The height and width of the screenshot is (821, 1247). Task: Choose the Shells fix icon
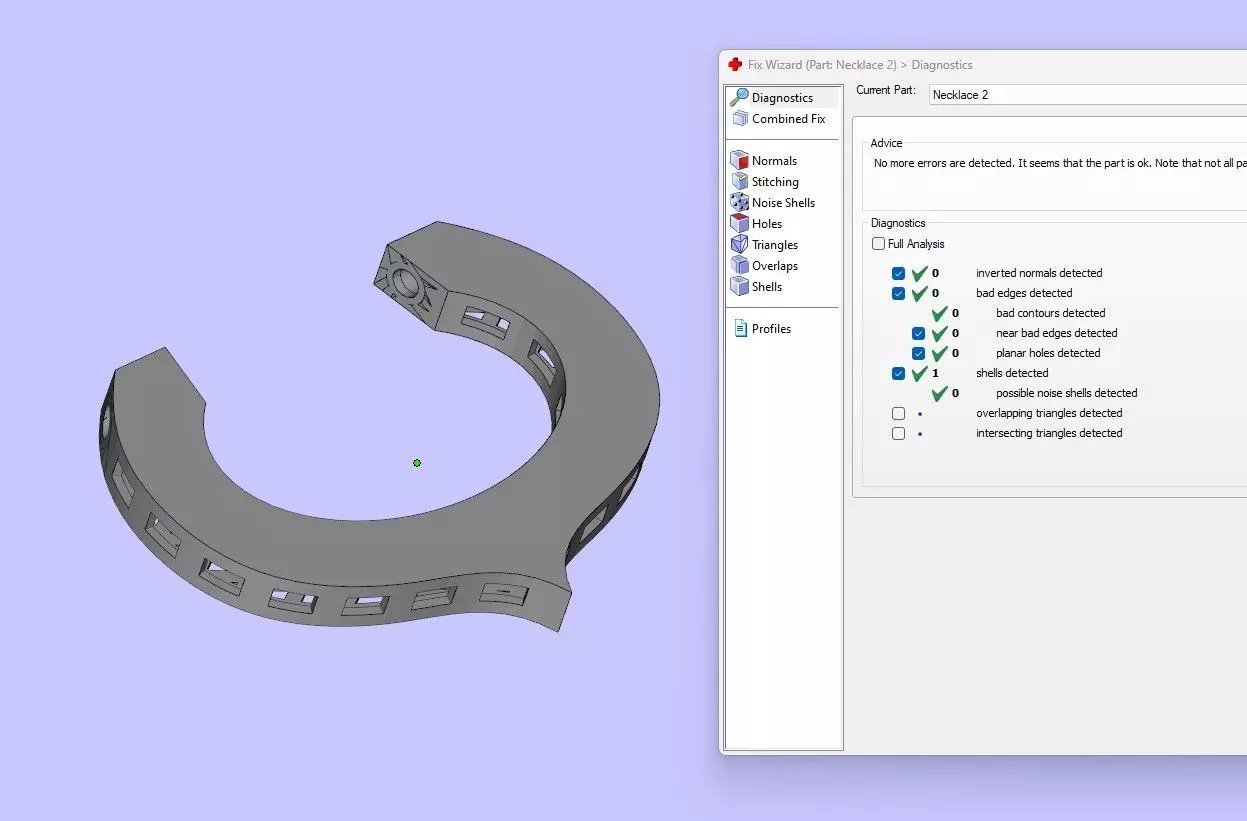pyautogui.click(x=739, y=286)
